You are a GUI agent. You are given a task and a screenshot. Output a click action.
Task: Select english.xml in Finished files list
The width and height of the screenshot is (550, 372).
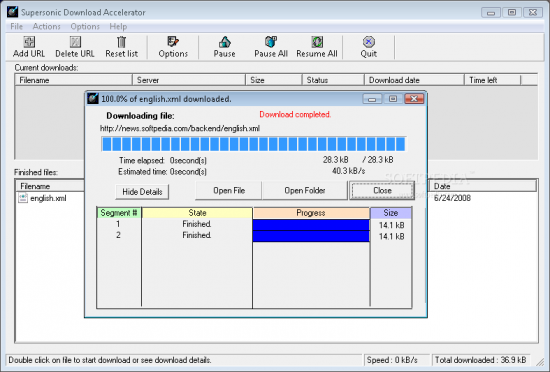48,198
